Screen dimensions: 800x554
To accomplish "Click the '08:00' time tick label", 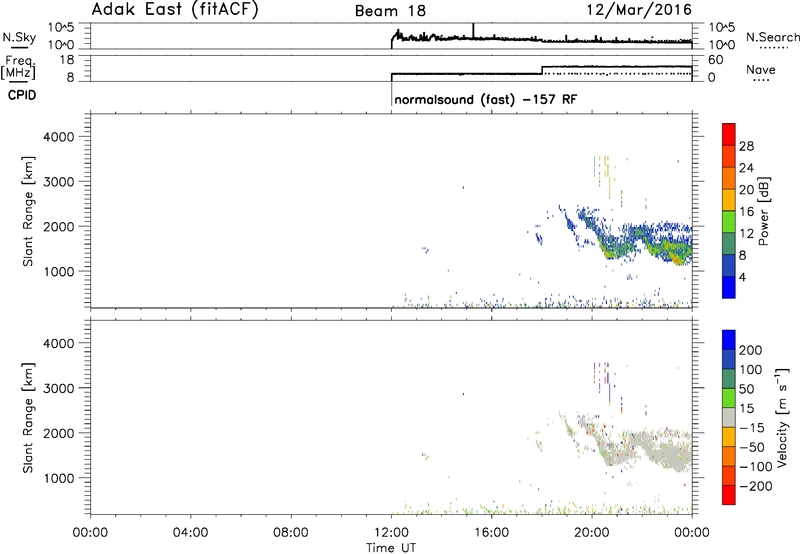I will (291, 533).
